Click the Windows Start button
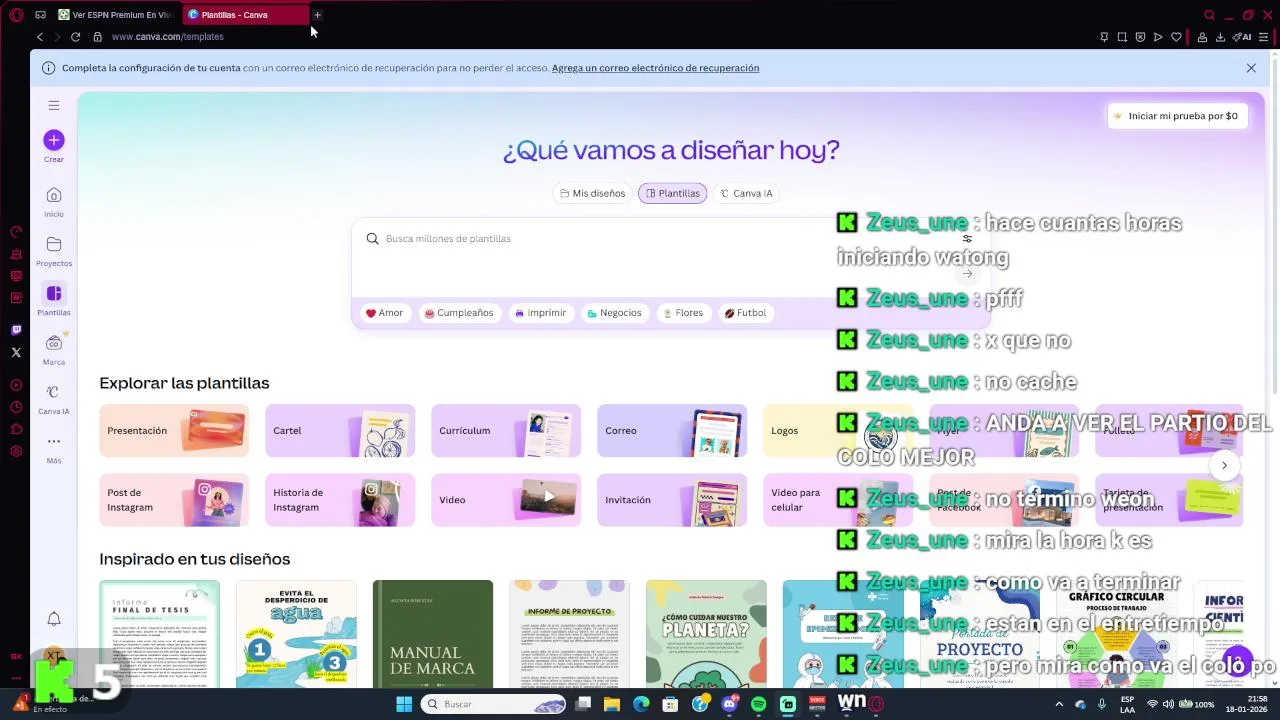The width and height of the screenshot is (1280, 720). [404, 704]
